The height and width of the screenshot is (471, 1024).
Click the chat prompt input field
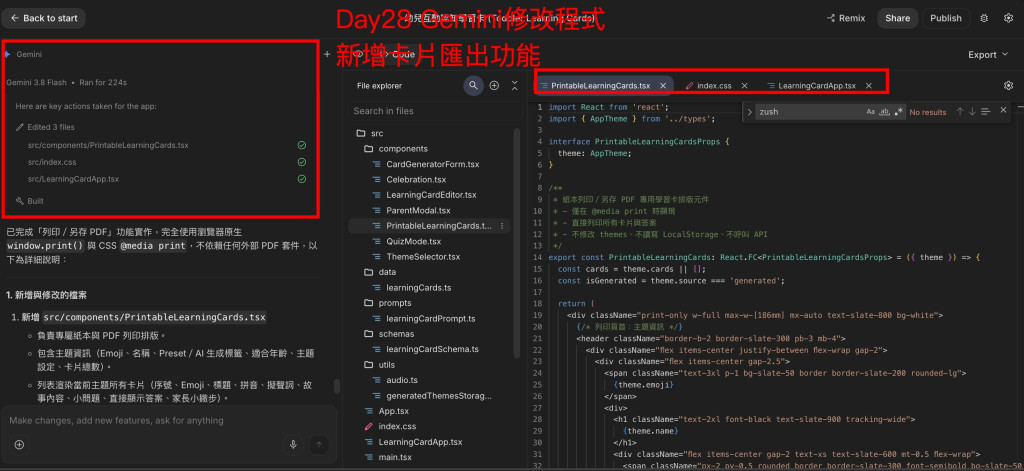tap(169, 421)
